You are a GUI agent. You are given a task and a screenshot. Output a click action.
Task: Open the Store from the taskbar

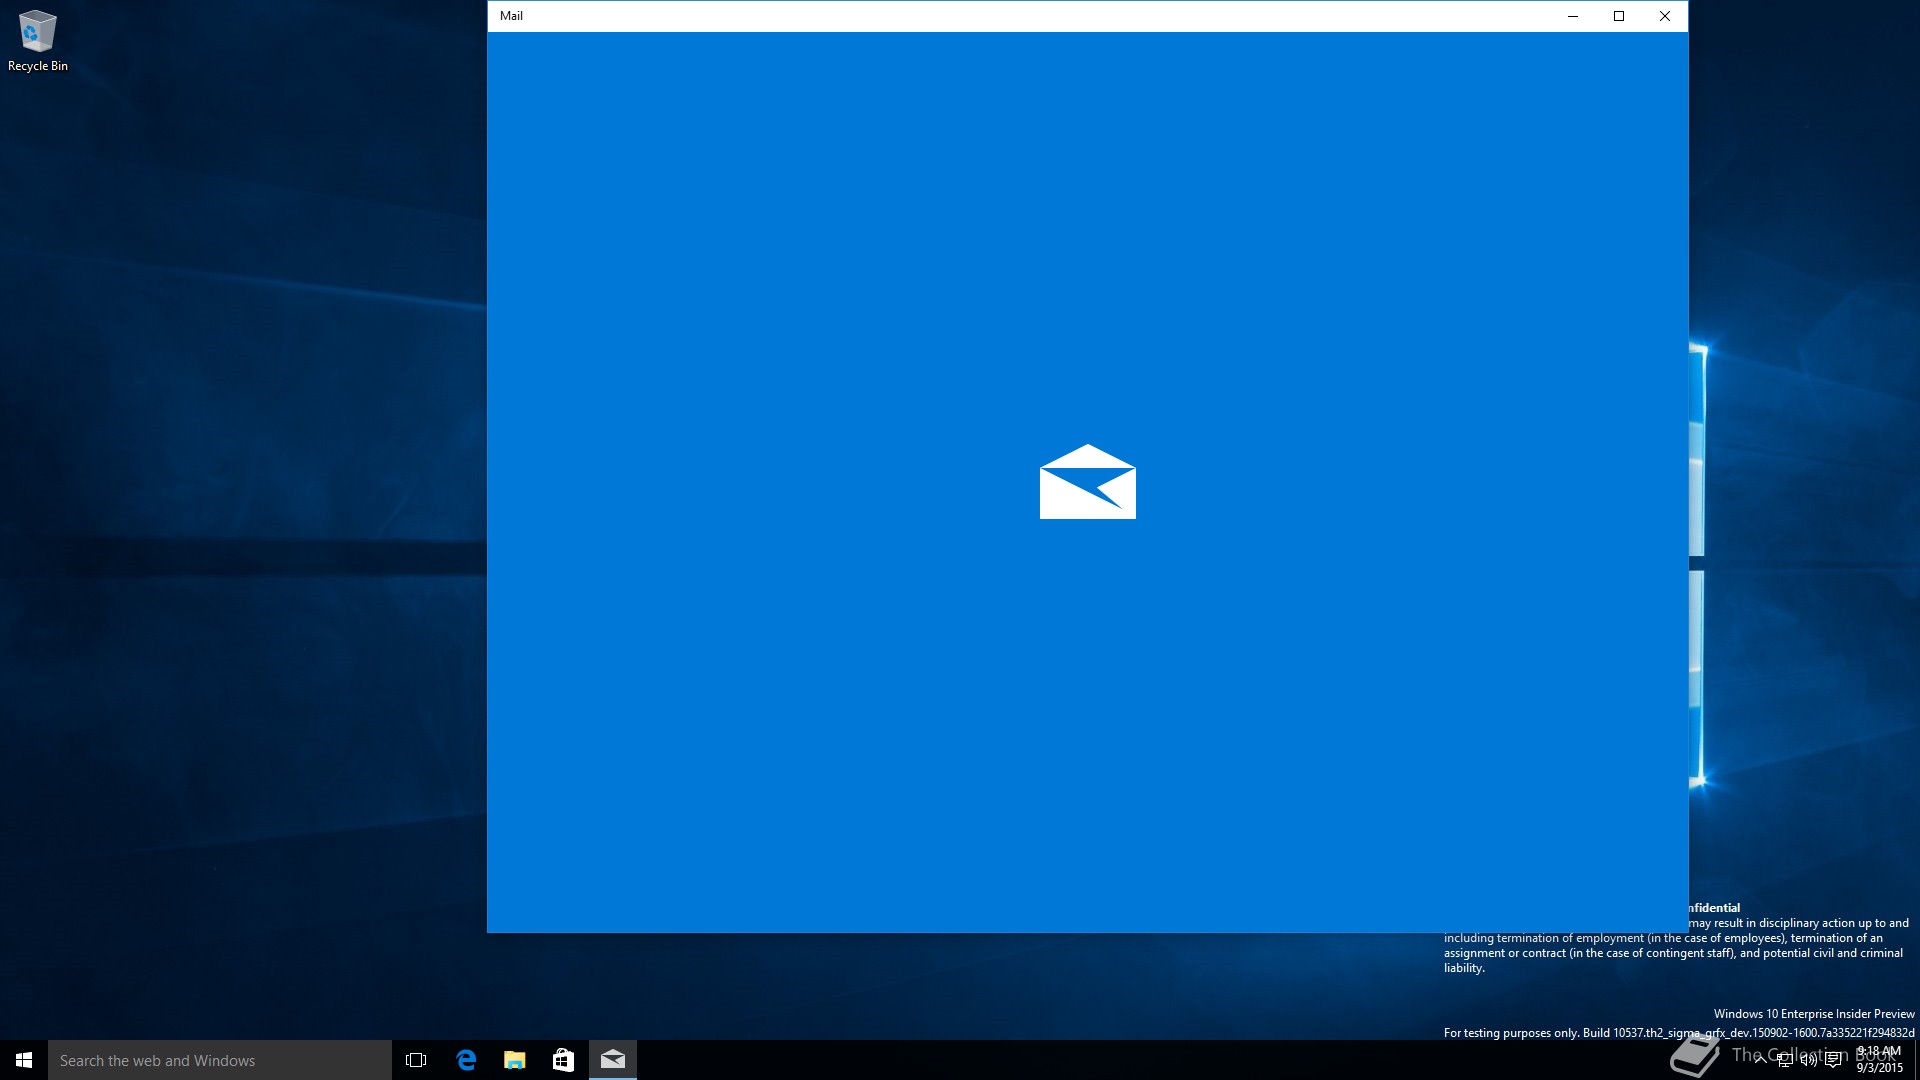563,1060
